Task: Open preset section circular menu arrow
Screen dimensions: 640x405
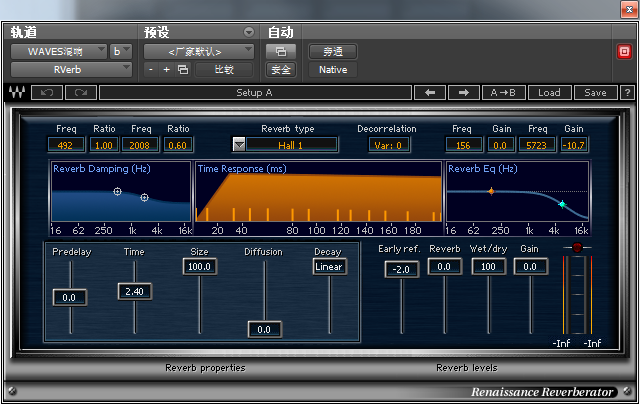Action: point(249,32)
